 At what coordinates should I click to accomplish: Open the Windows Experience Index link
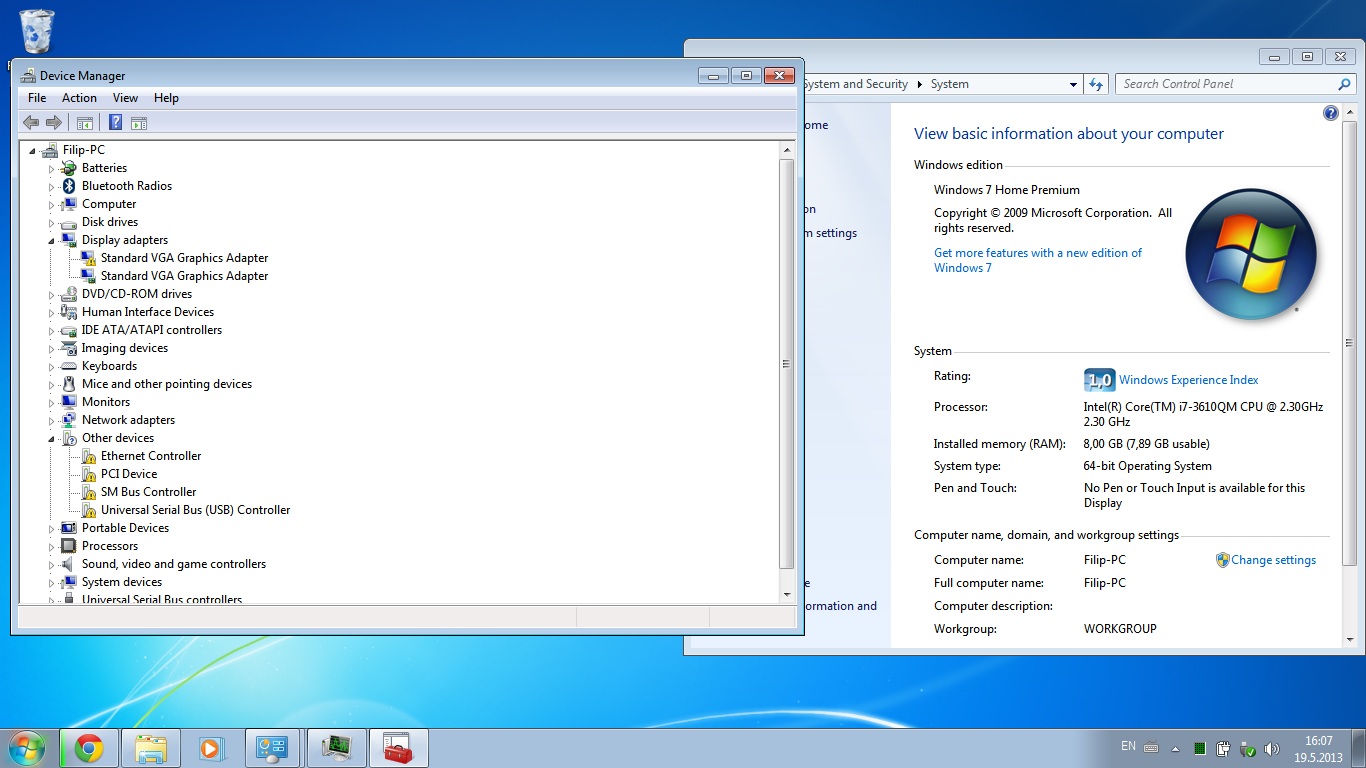click(x=1188, y=380)
